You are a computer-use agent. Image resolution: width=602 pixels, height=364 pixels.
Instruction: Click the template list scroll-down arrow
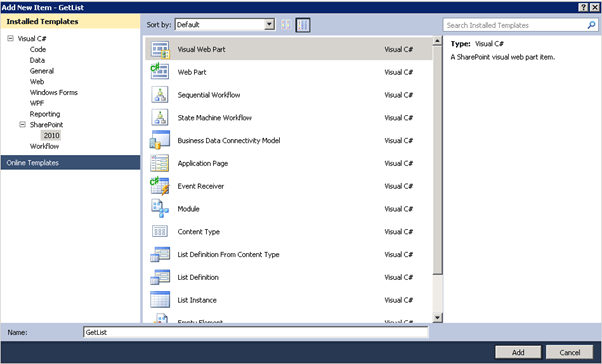(x=437, y=317)
